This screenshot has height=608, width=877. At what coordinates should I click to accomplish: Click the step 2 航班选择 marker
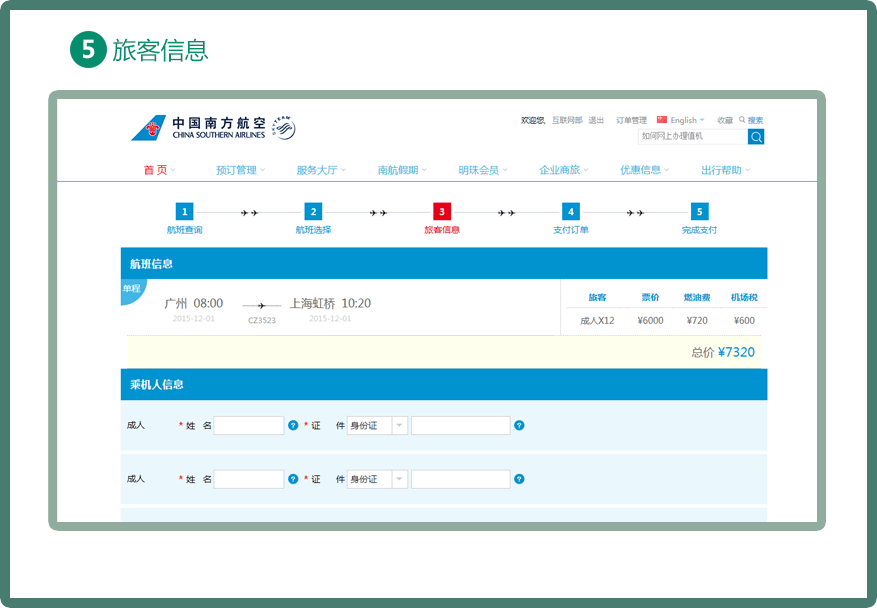point(313,212)
